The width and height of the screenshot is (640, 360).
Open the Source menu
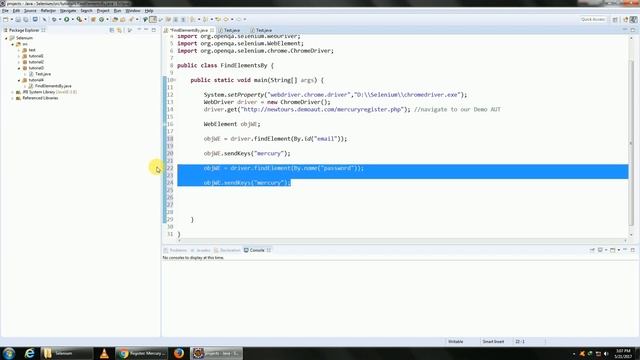(x=30, y=11)
